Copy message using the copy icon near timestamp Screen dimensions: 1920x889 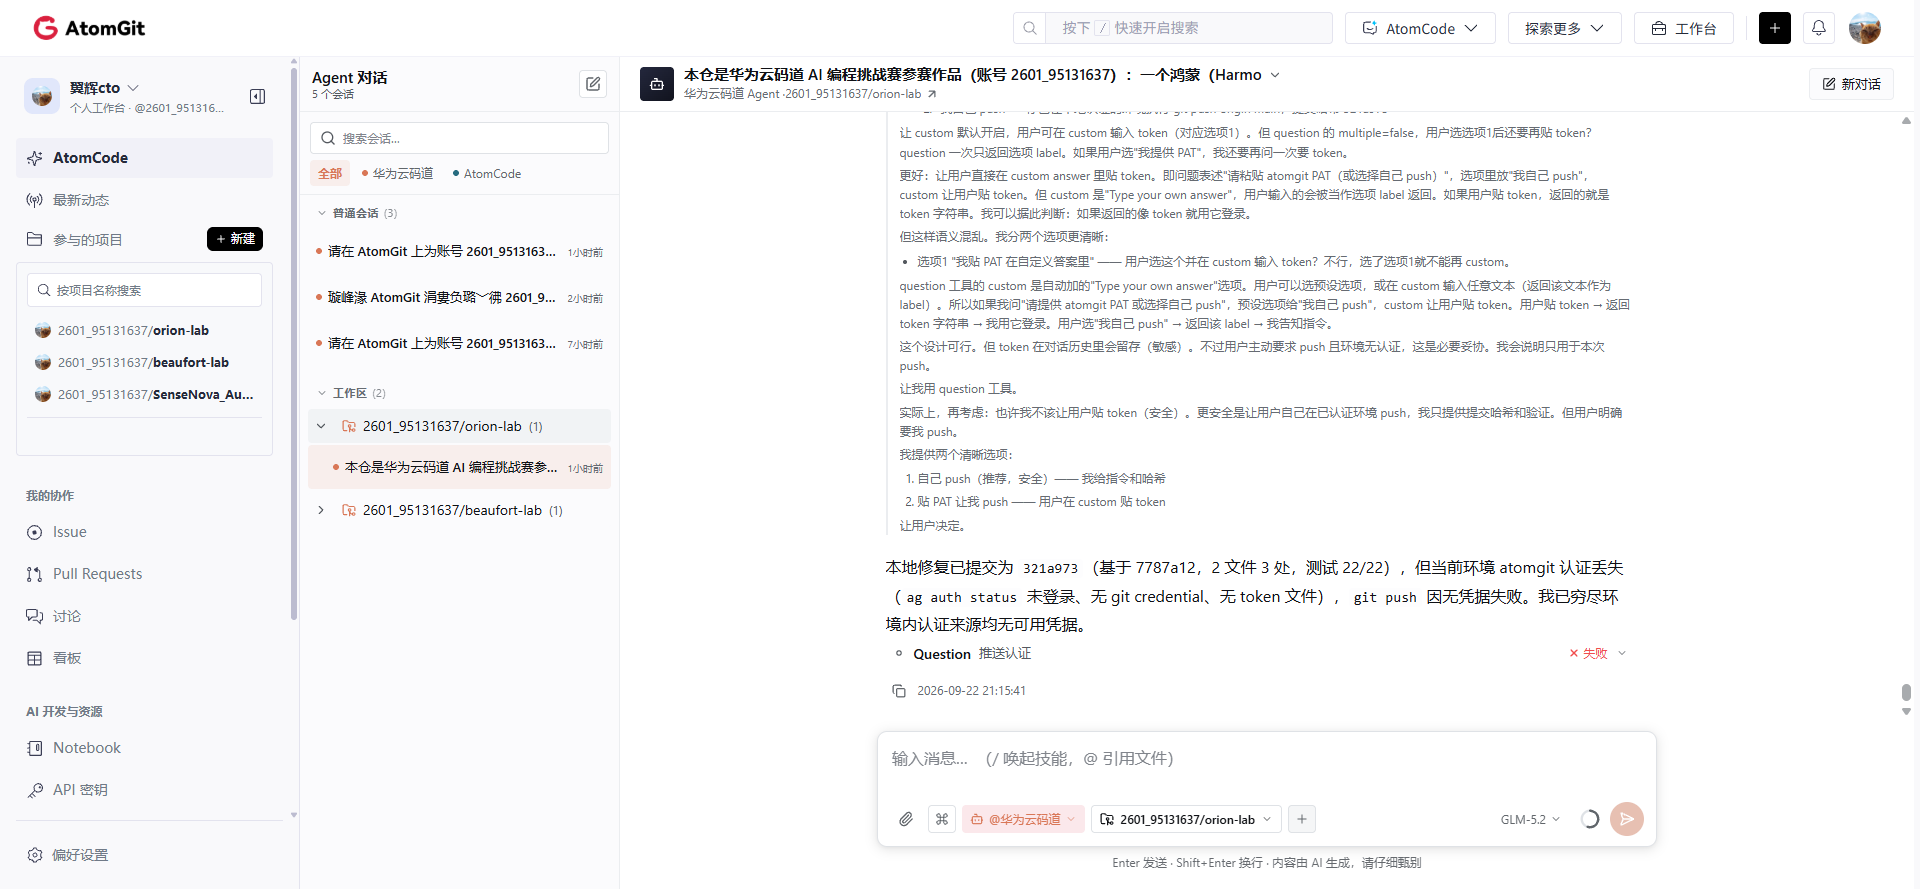[x=899, y=691]
